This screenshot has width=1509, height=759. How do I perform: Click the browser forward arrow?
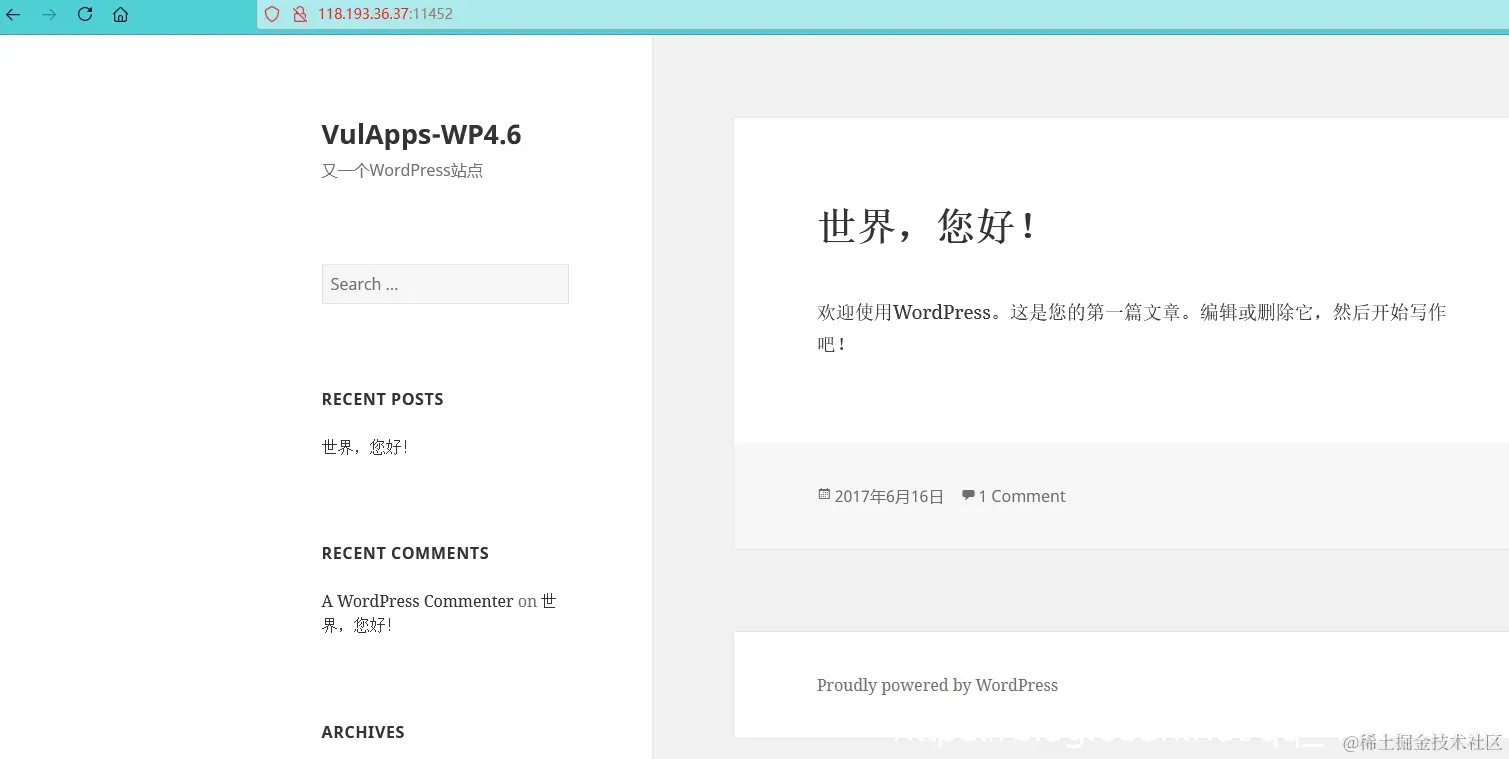pos(49,15)
